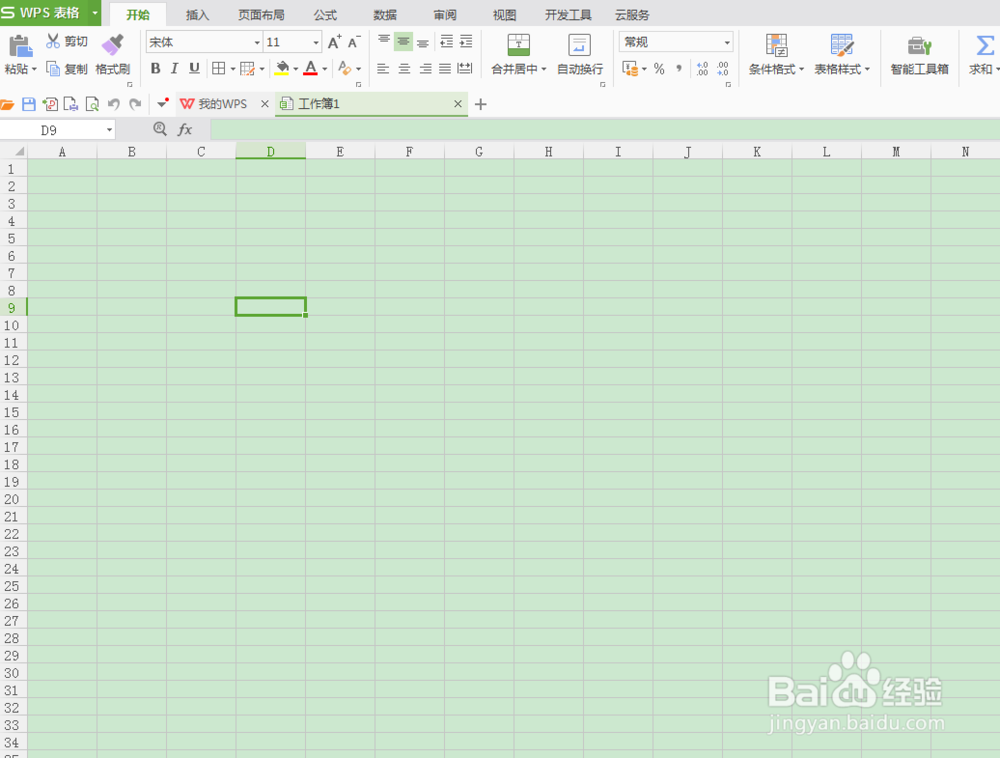Screen dimensions: 1000x758
Task: Click the fx insert function button
Action: point(185,130)
